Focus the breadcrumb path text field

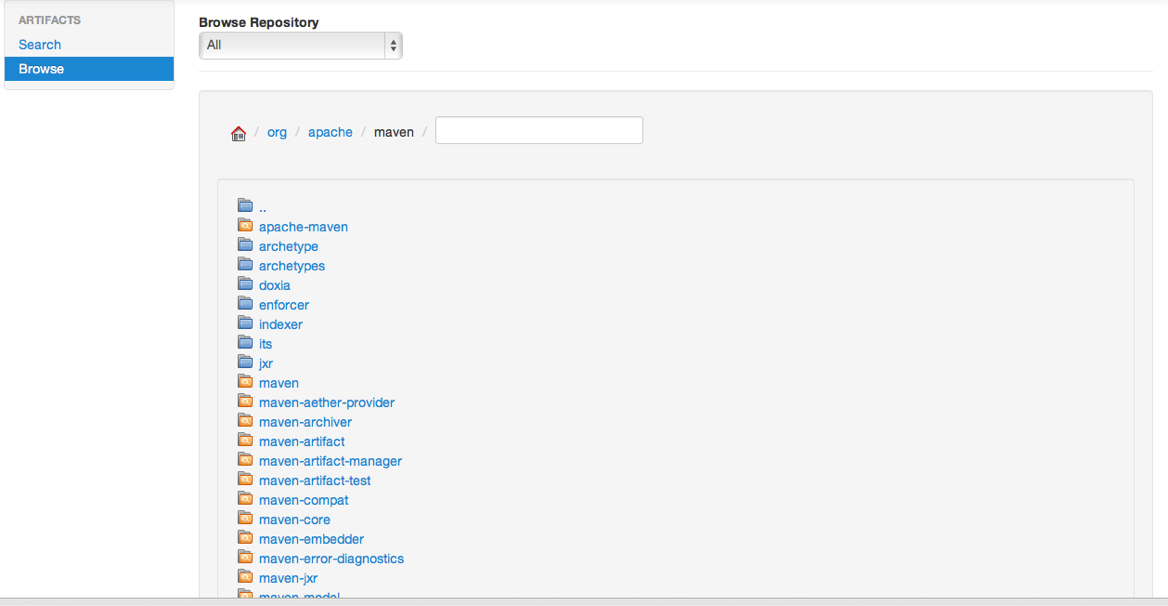pos(539,131)
